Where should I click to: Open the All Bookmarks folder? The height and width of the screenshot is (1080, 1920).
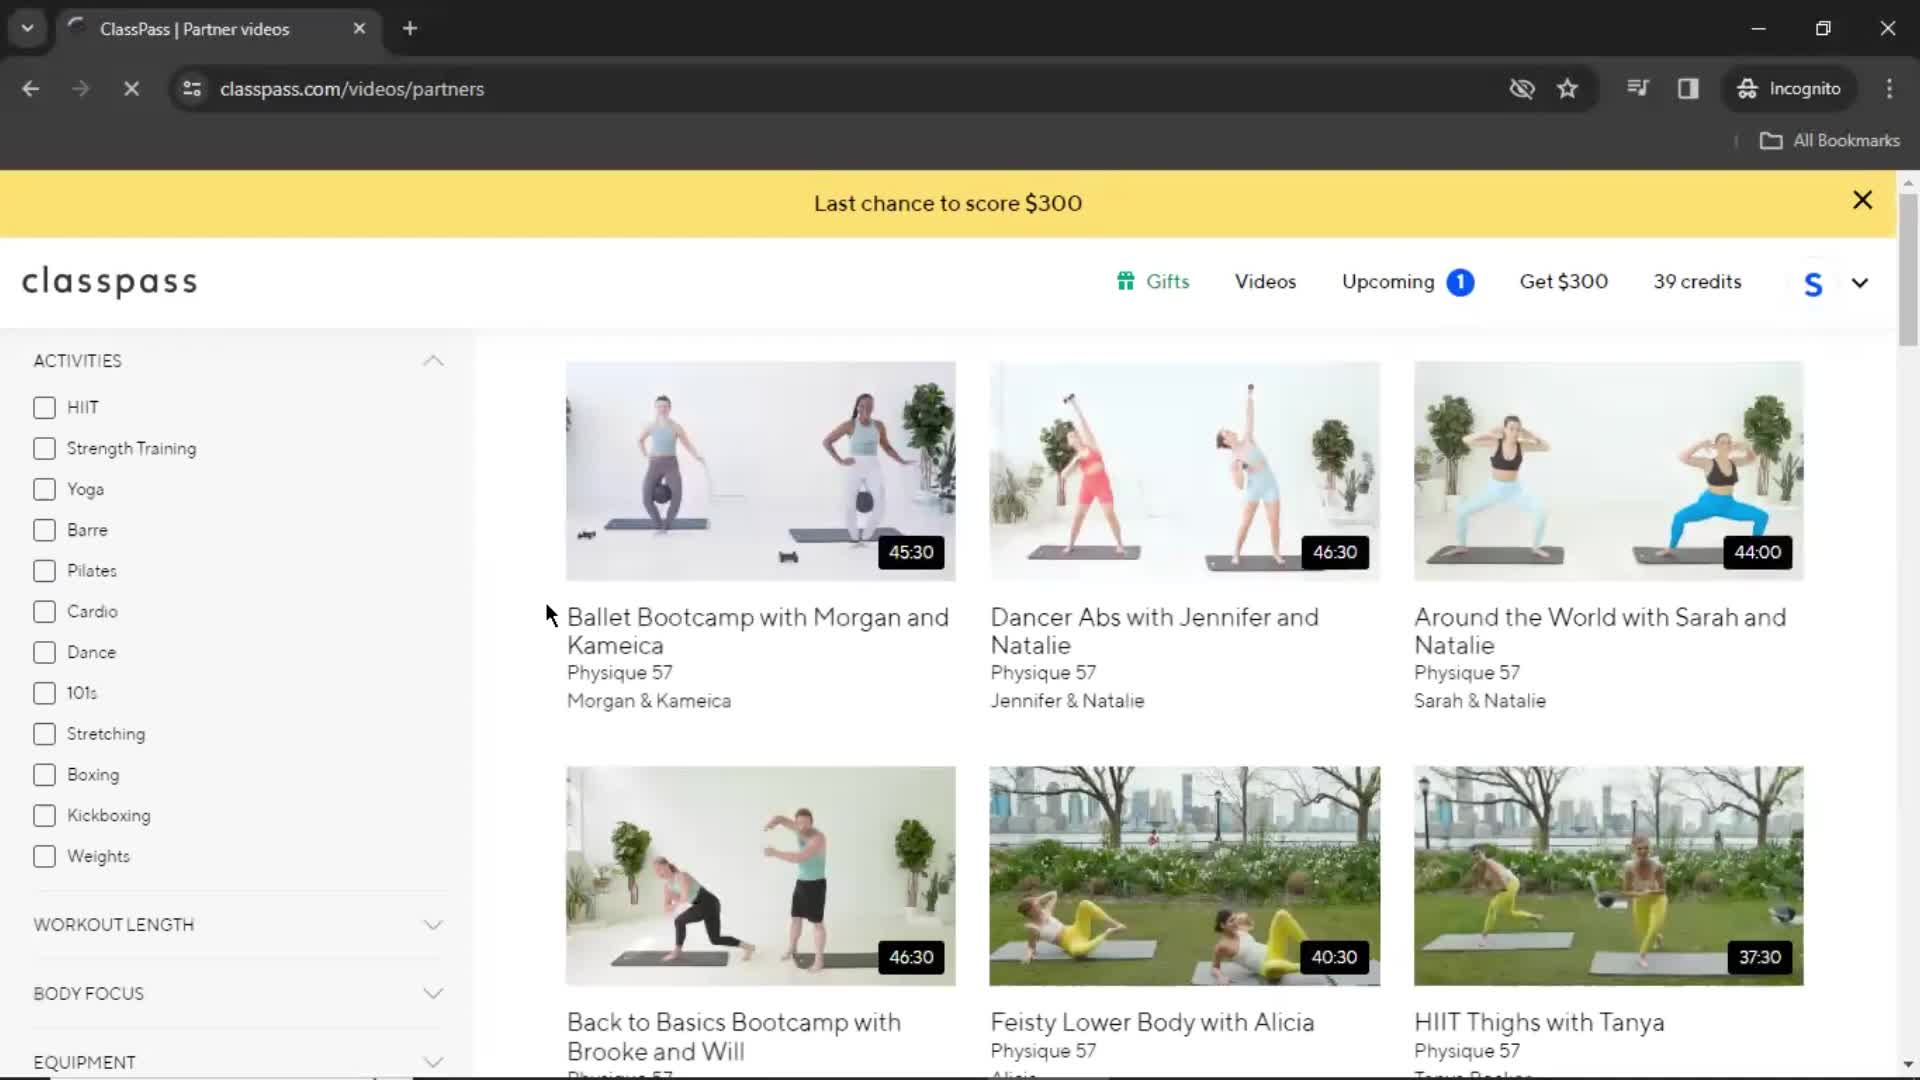pyautogui.click(x=1830, y=141)
